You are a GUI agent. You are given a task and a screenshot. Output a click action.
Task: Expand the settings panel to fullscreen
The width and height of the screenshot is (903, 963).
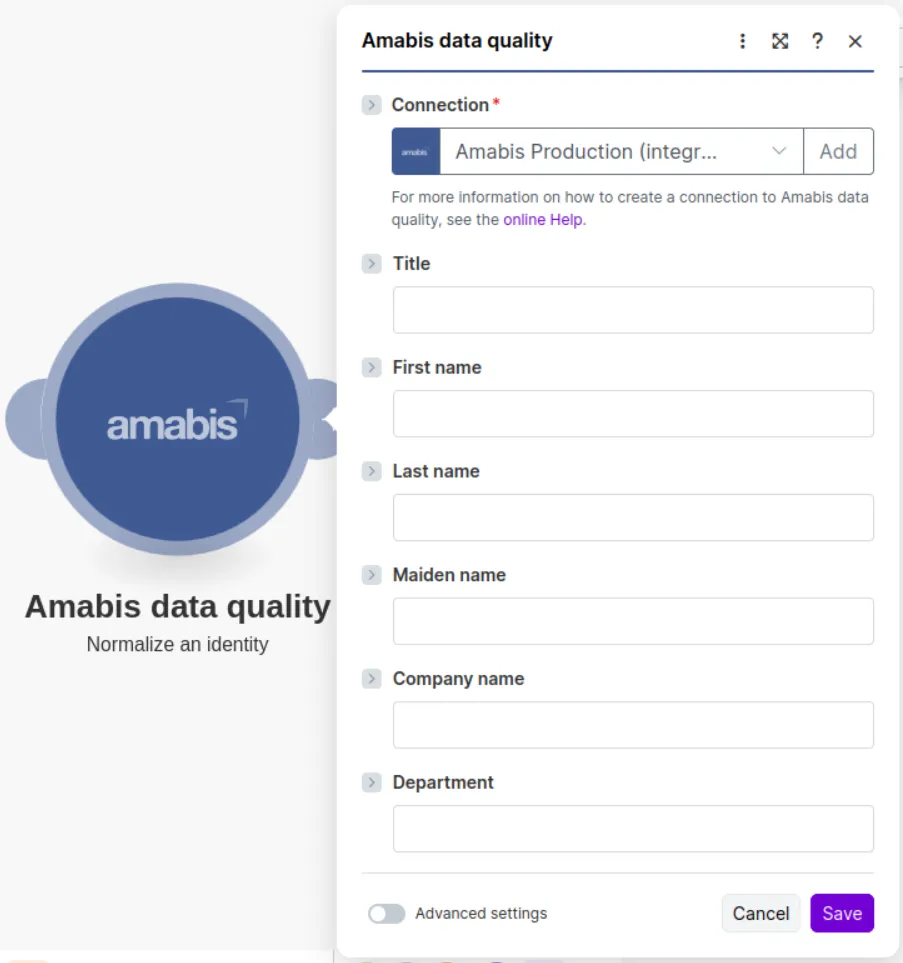click(780, 41)
